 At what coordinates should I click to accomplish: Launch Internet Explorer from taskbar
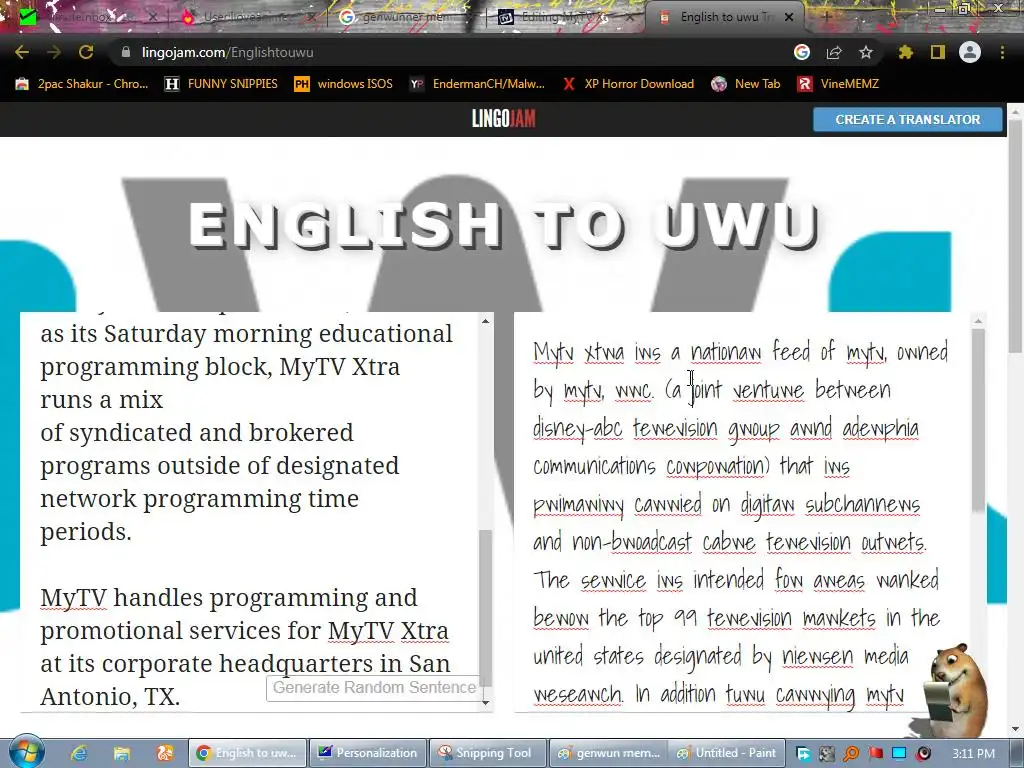[x=79, y=753]
